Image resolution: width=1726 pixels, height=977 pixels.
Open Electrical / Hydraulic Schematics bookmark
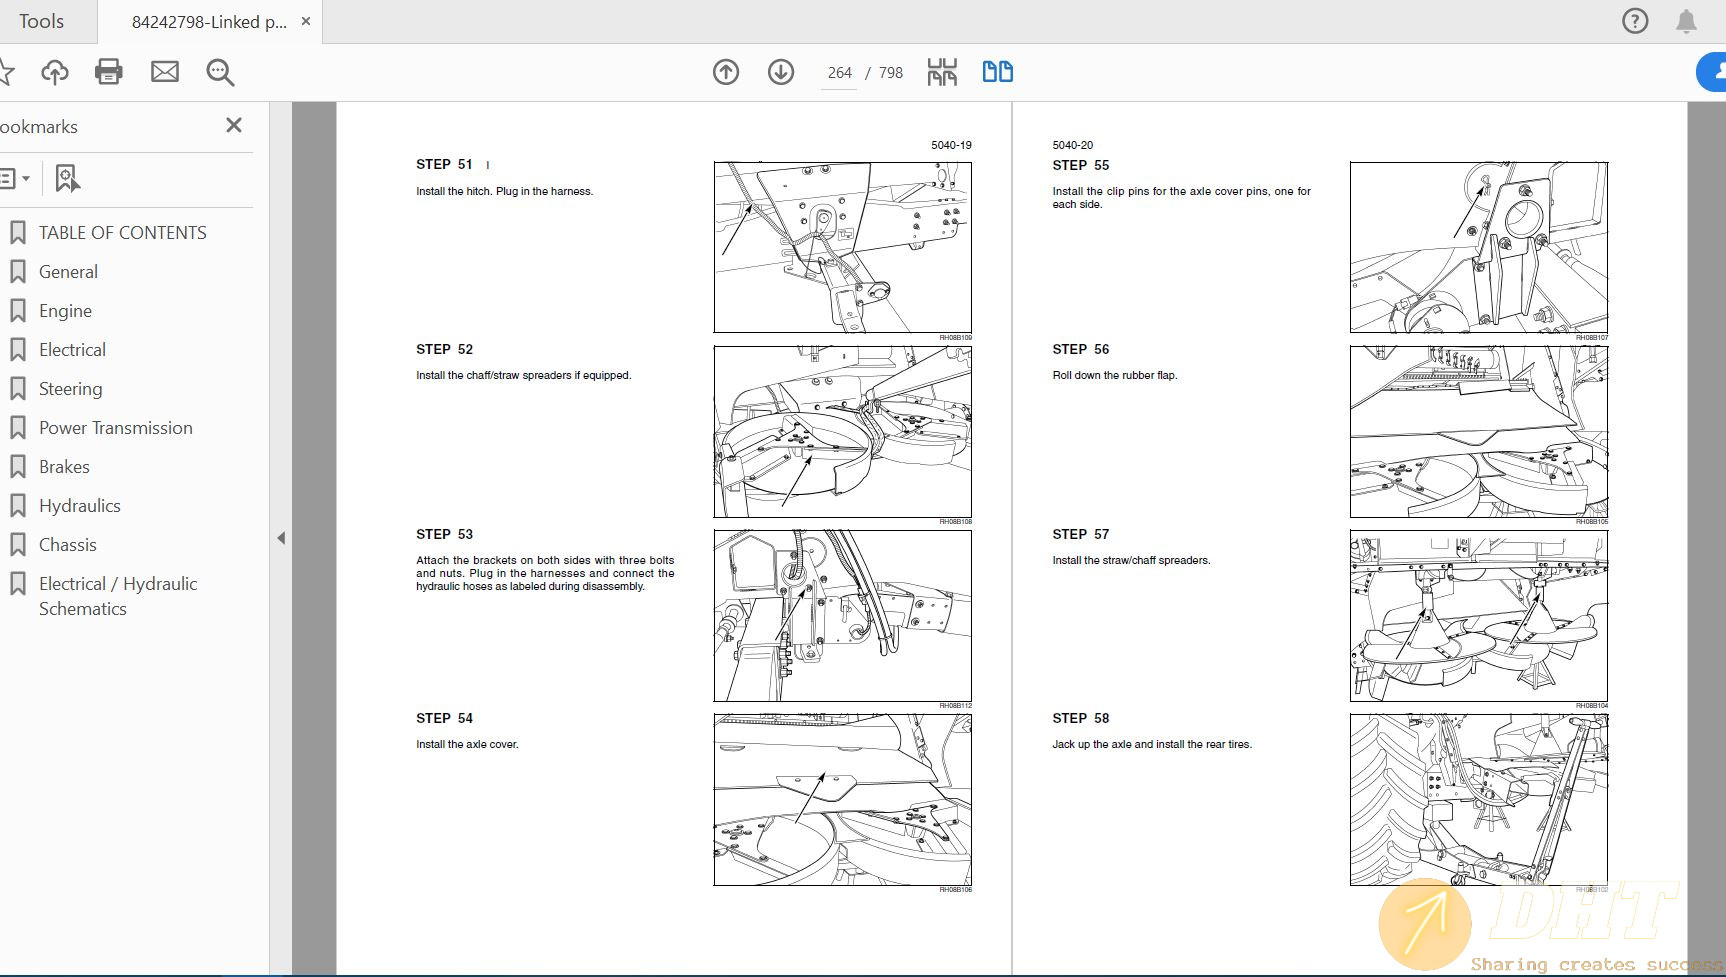tap(117, 596)
